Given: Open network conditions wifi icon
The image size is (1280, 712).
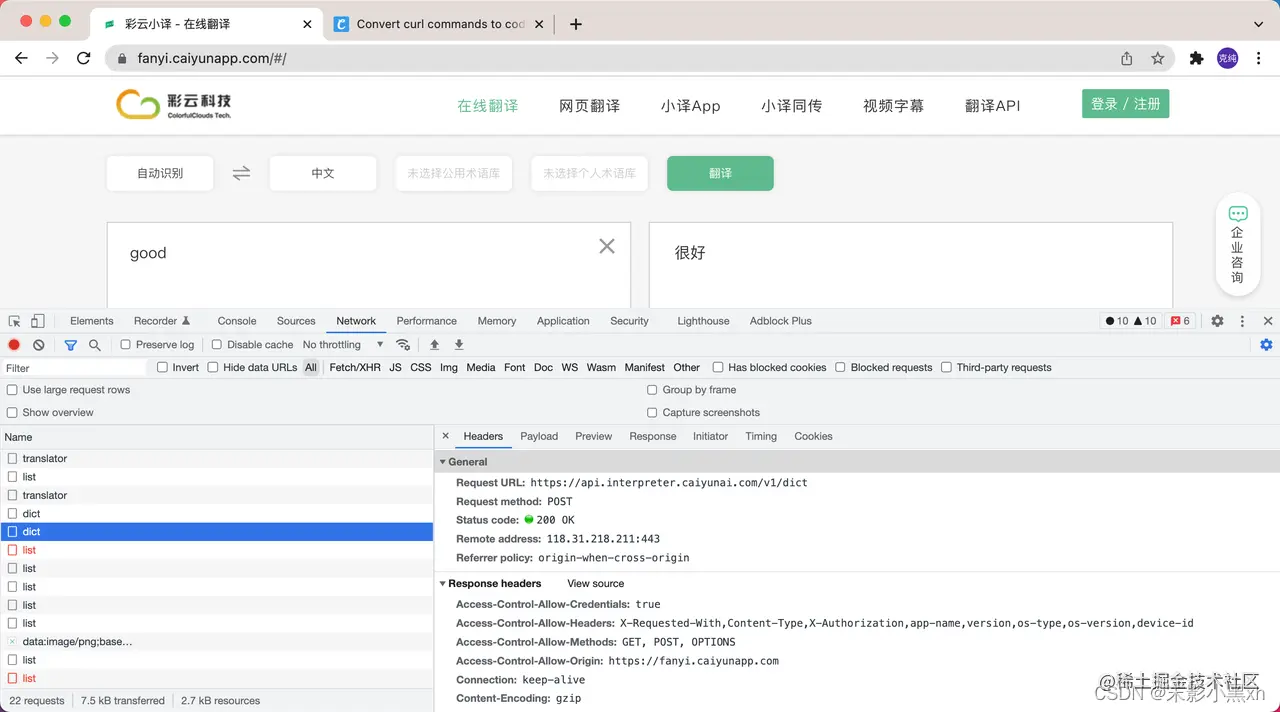Looking at the screenshot, I should pyautogui.click(x=403, y=345).
